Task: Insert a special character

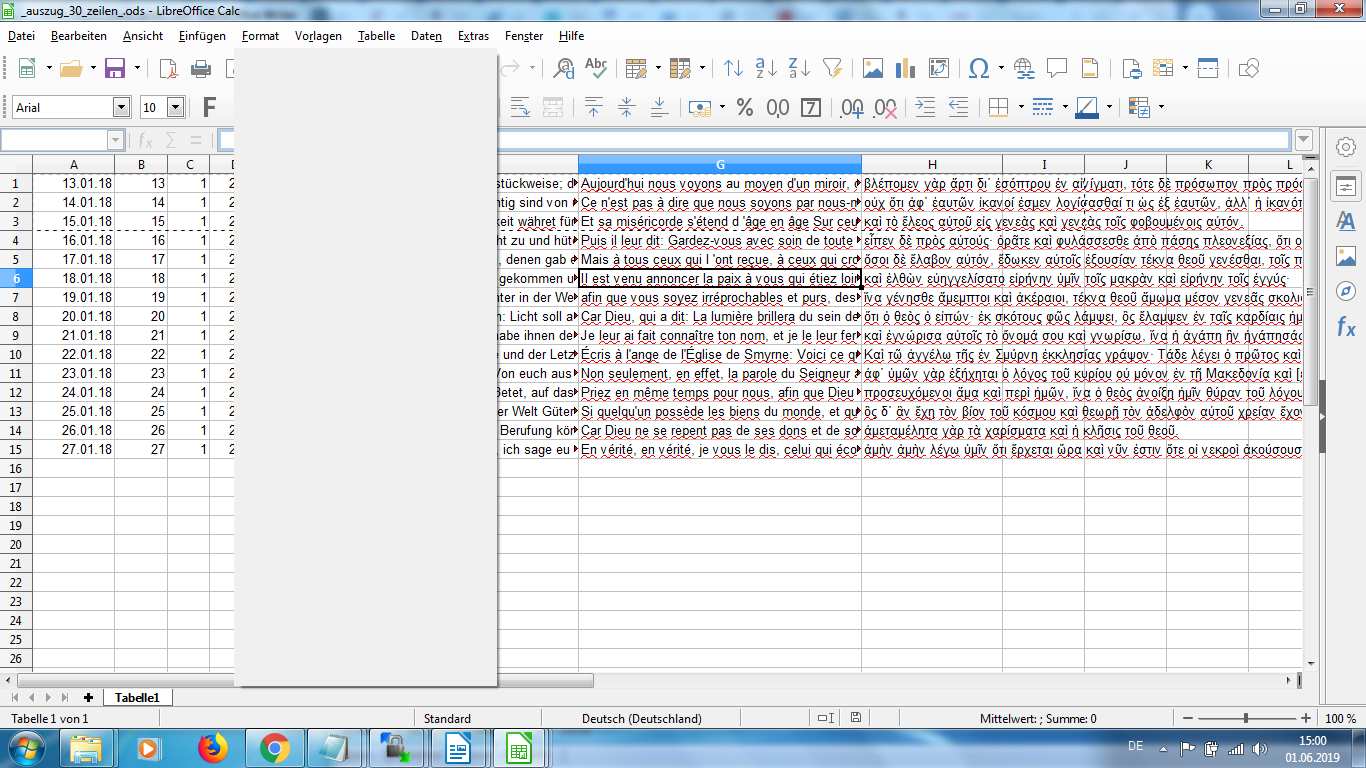Action: tap(977, 68)
